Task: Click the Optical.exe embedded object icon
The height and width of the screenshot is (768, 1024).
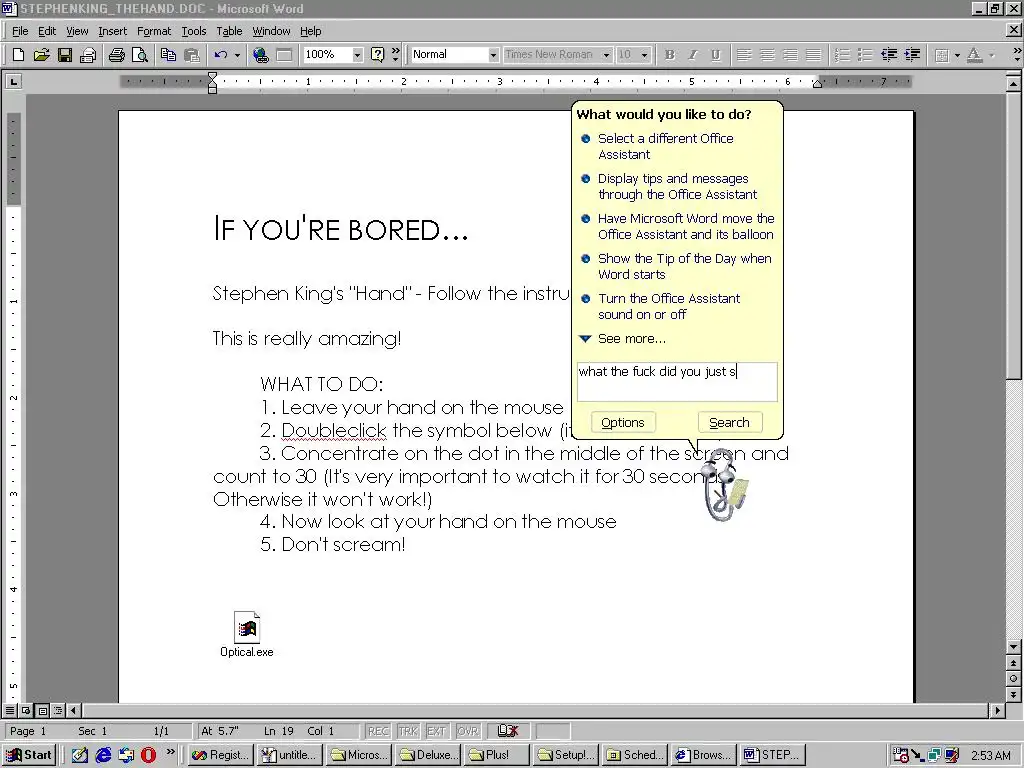Action: click(x=247, y=633)
